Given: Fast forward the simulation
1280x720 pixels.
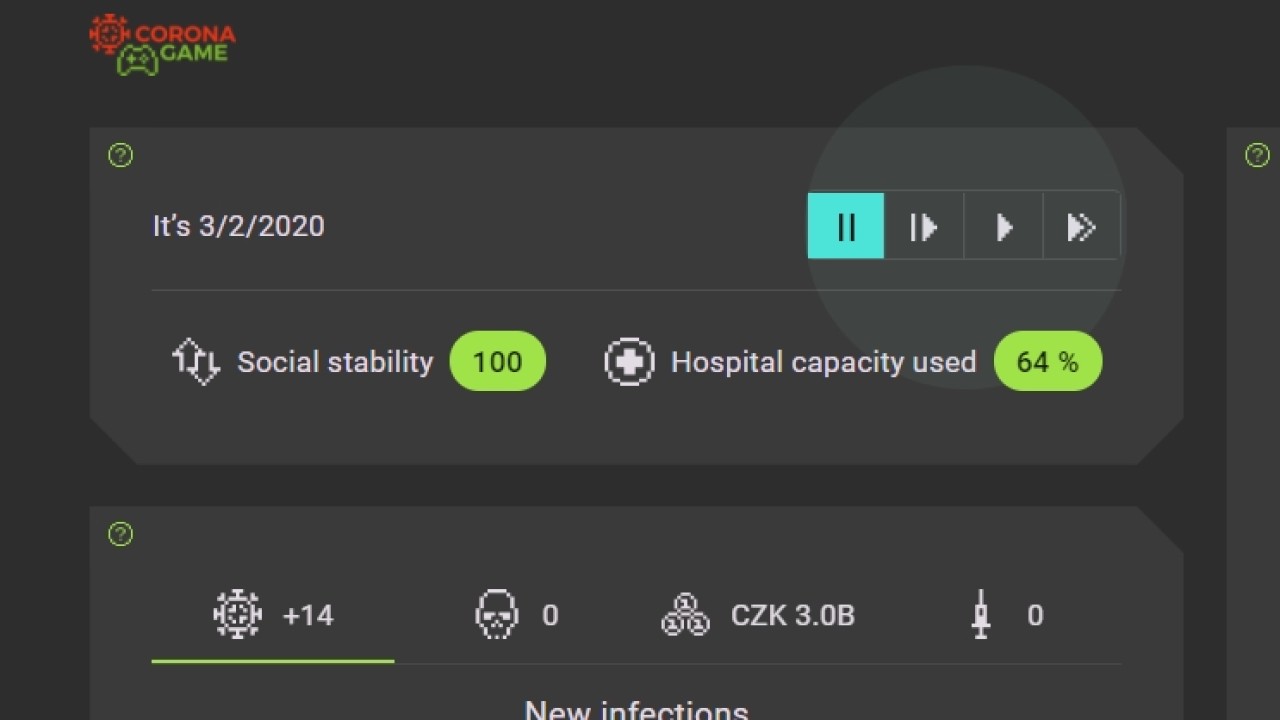Looking at the screenshot, I should pyautogui.click(x=1081, y=227).
